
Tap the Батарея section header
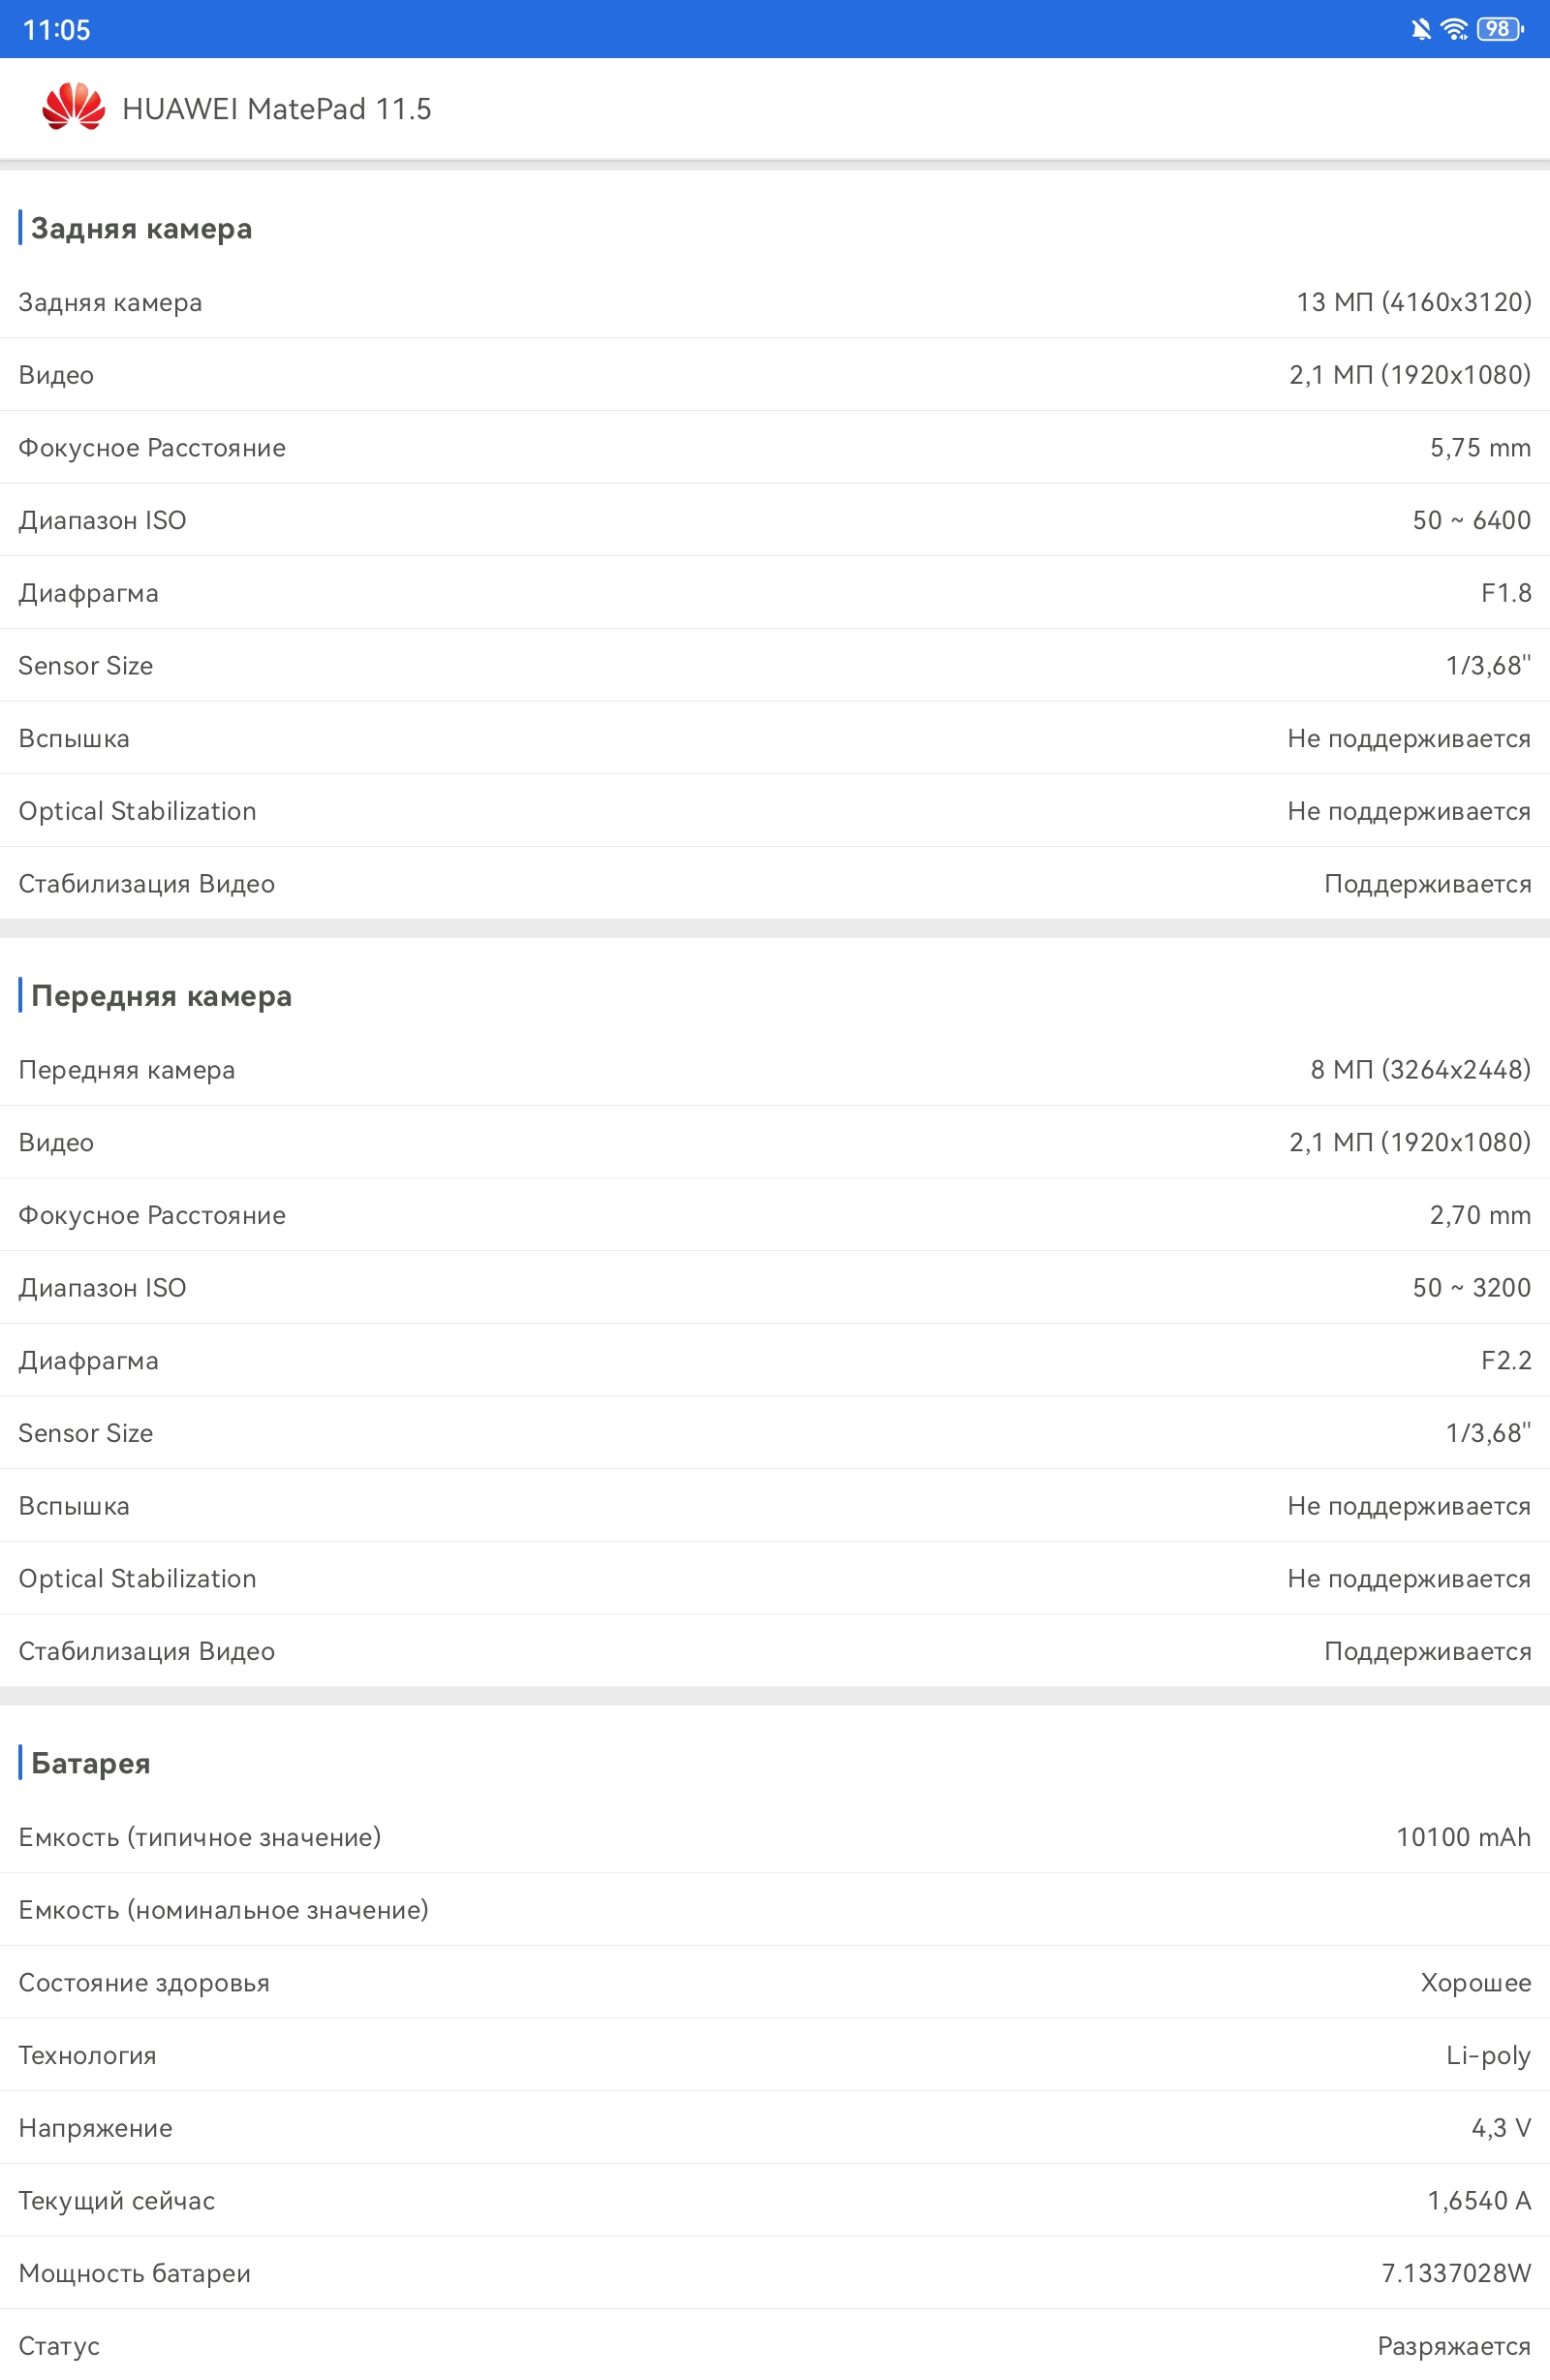[x=90, y=1763]
